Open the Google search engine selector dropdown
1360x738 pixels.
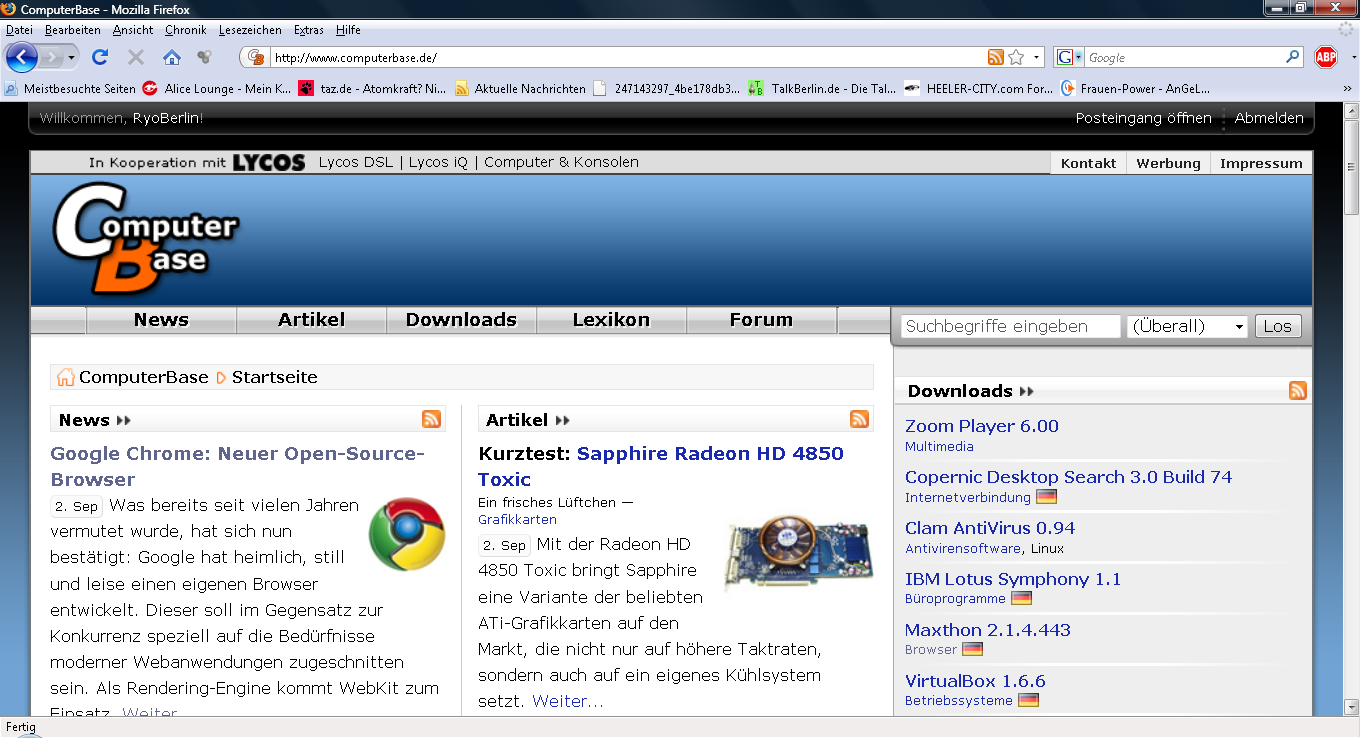pos(1069,57)
